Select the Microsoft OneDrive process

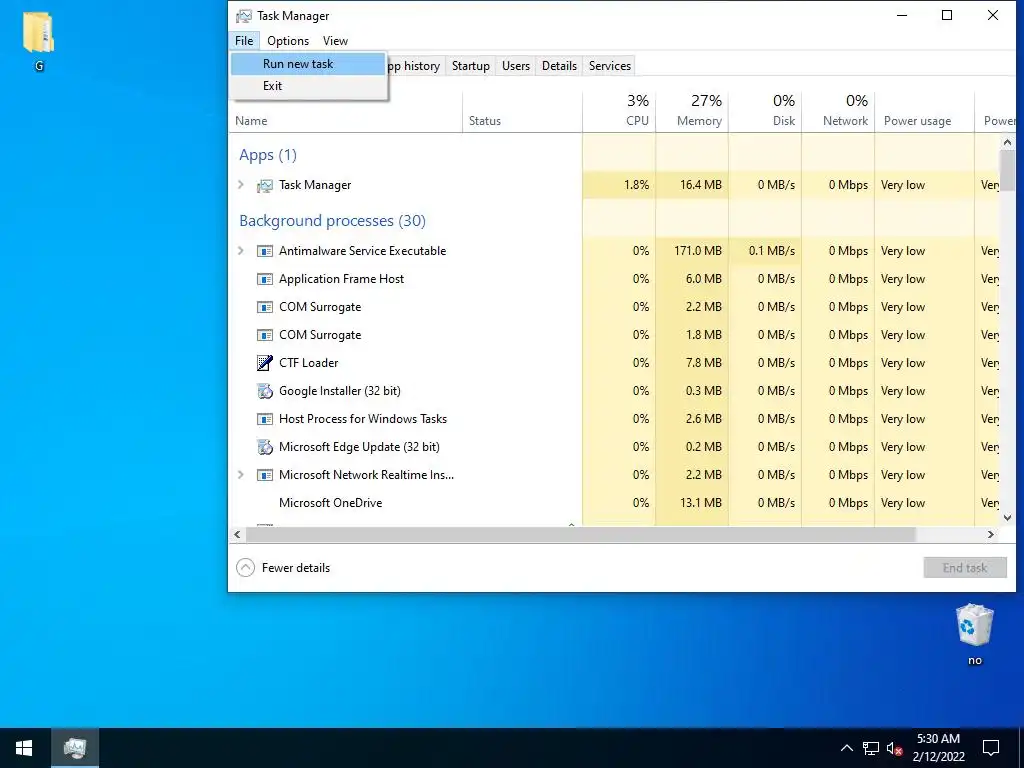tap(614, 503)
